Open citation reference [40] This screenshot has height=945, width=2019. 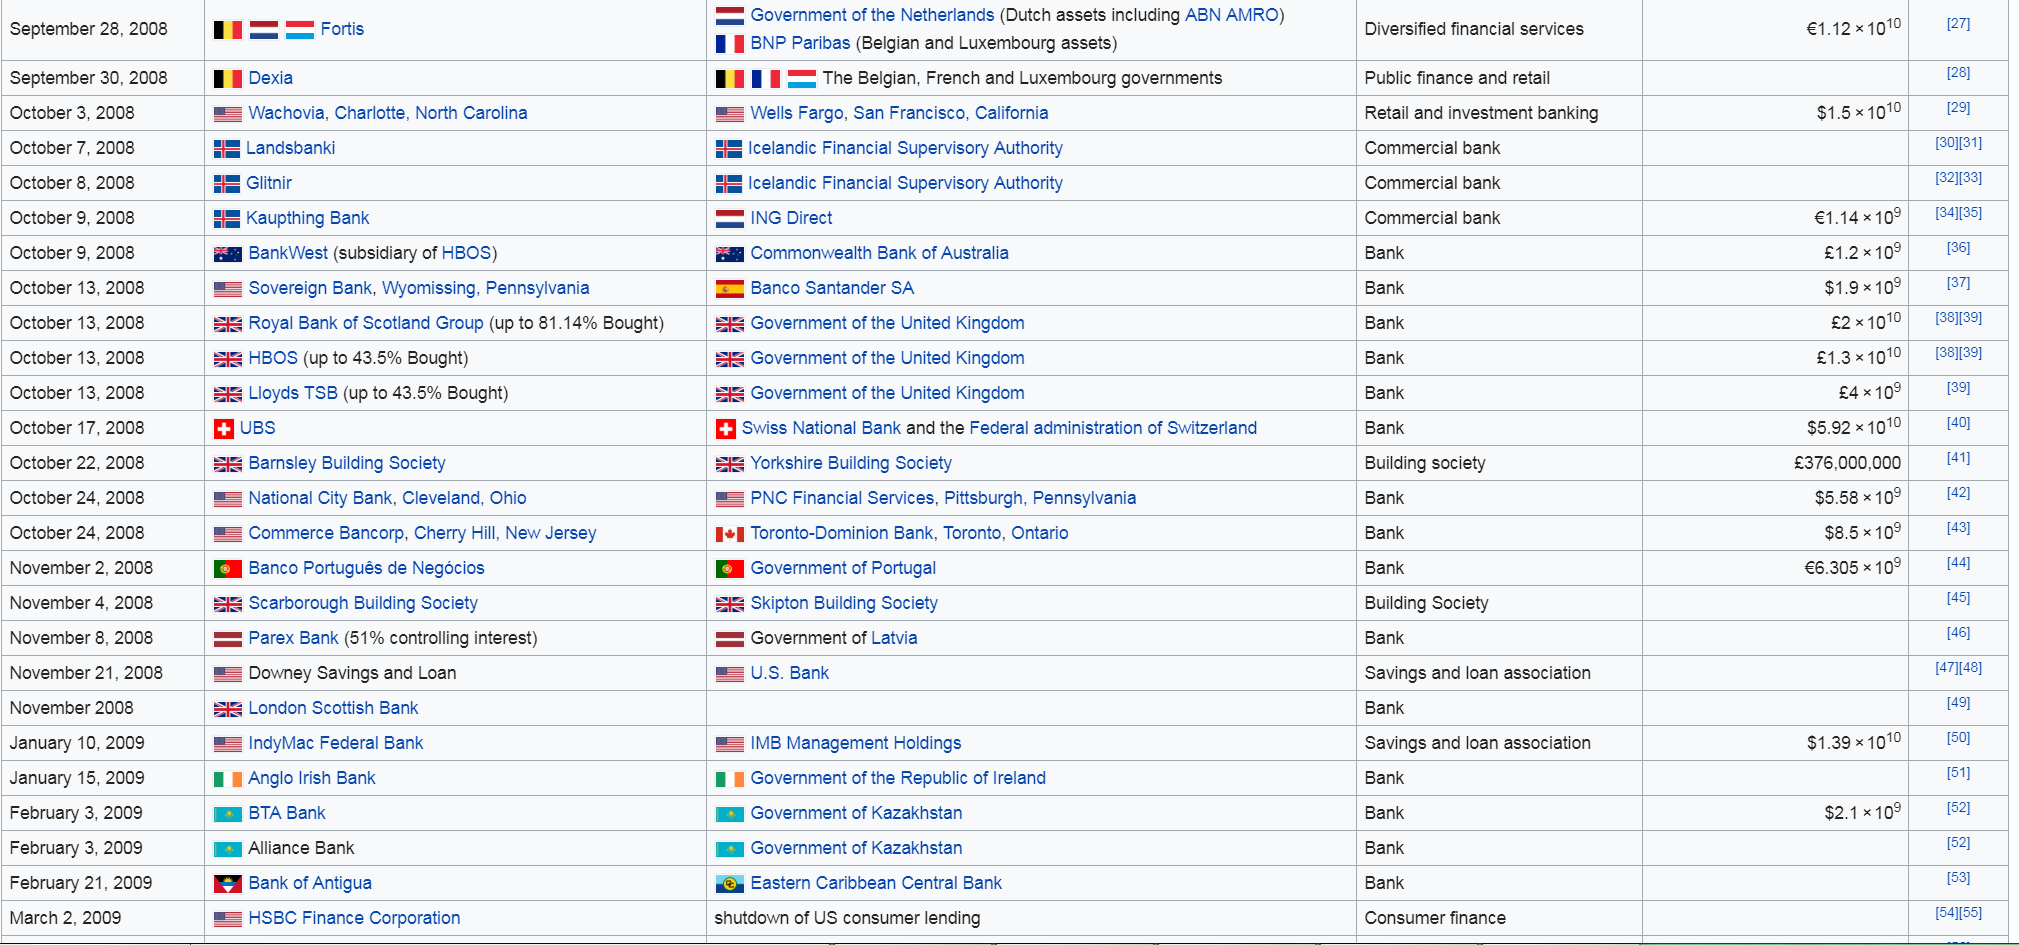point(1958,422)
